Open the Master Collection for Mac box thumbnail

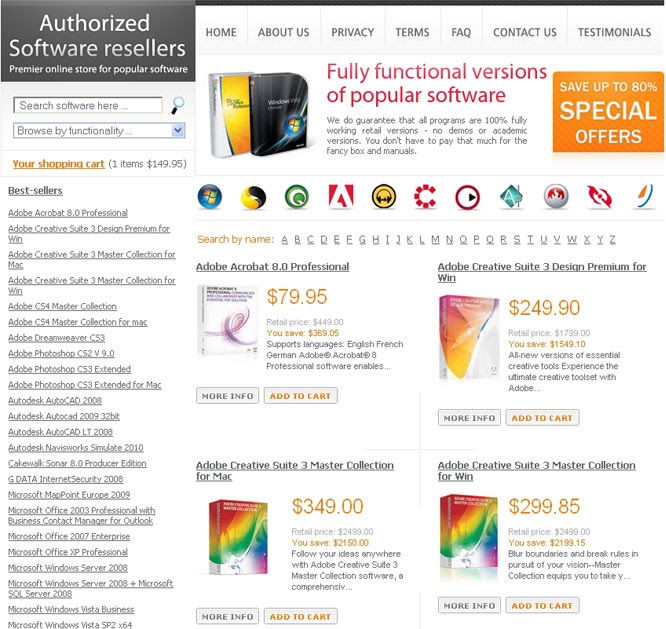coord(238,537)
